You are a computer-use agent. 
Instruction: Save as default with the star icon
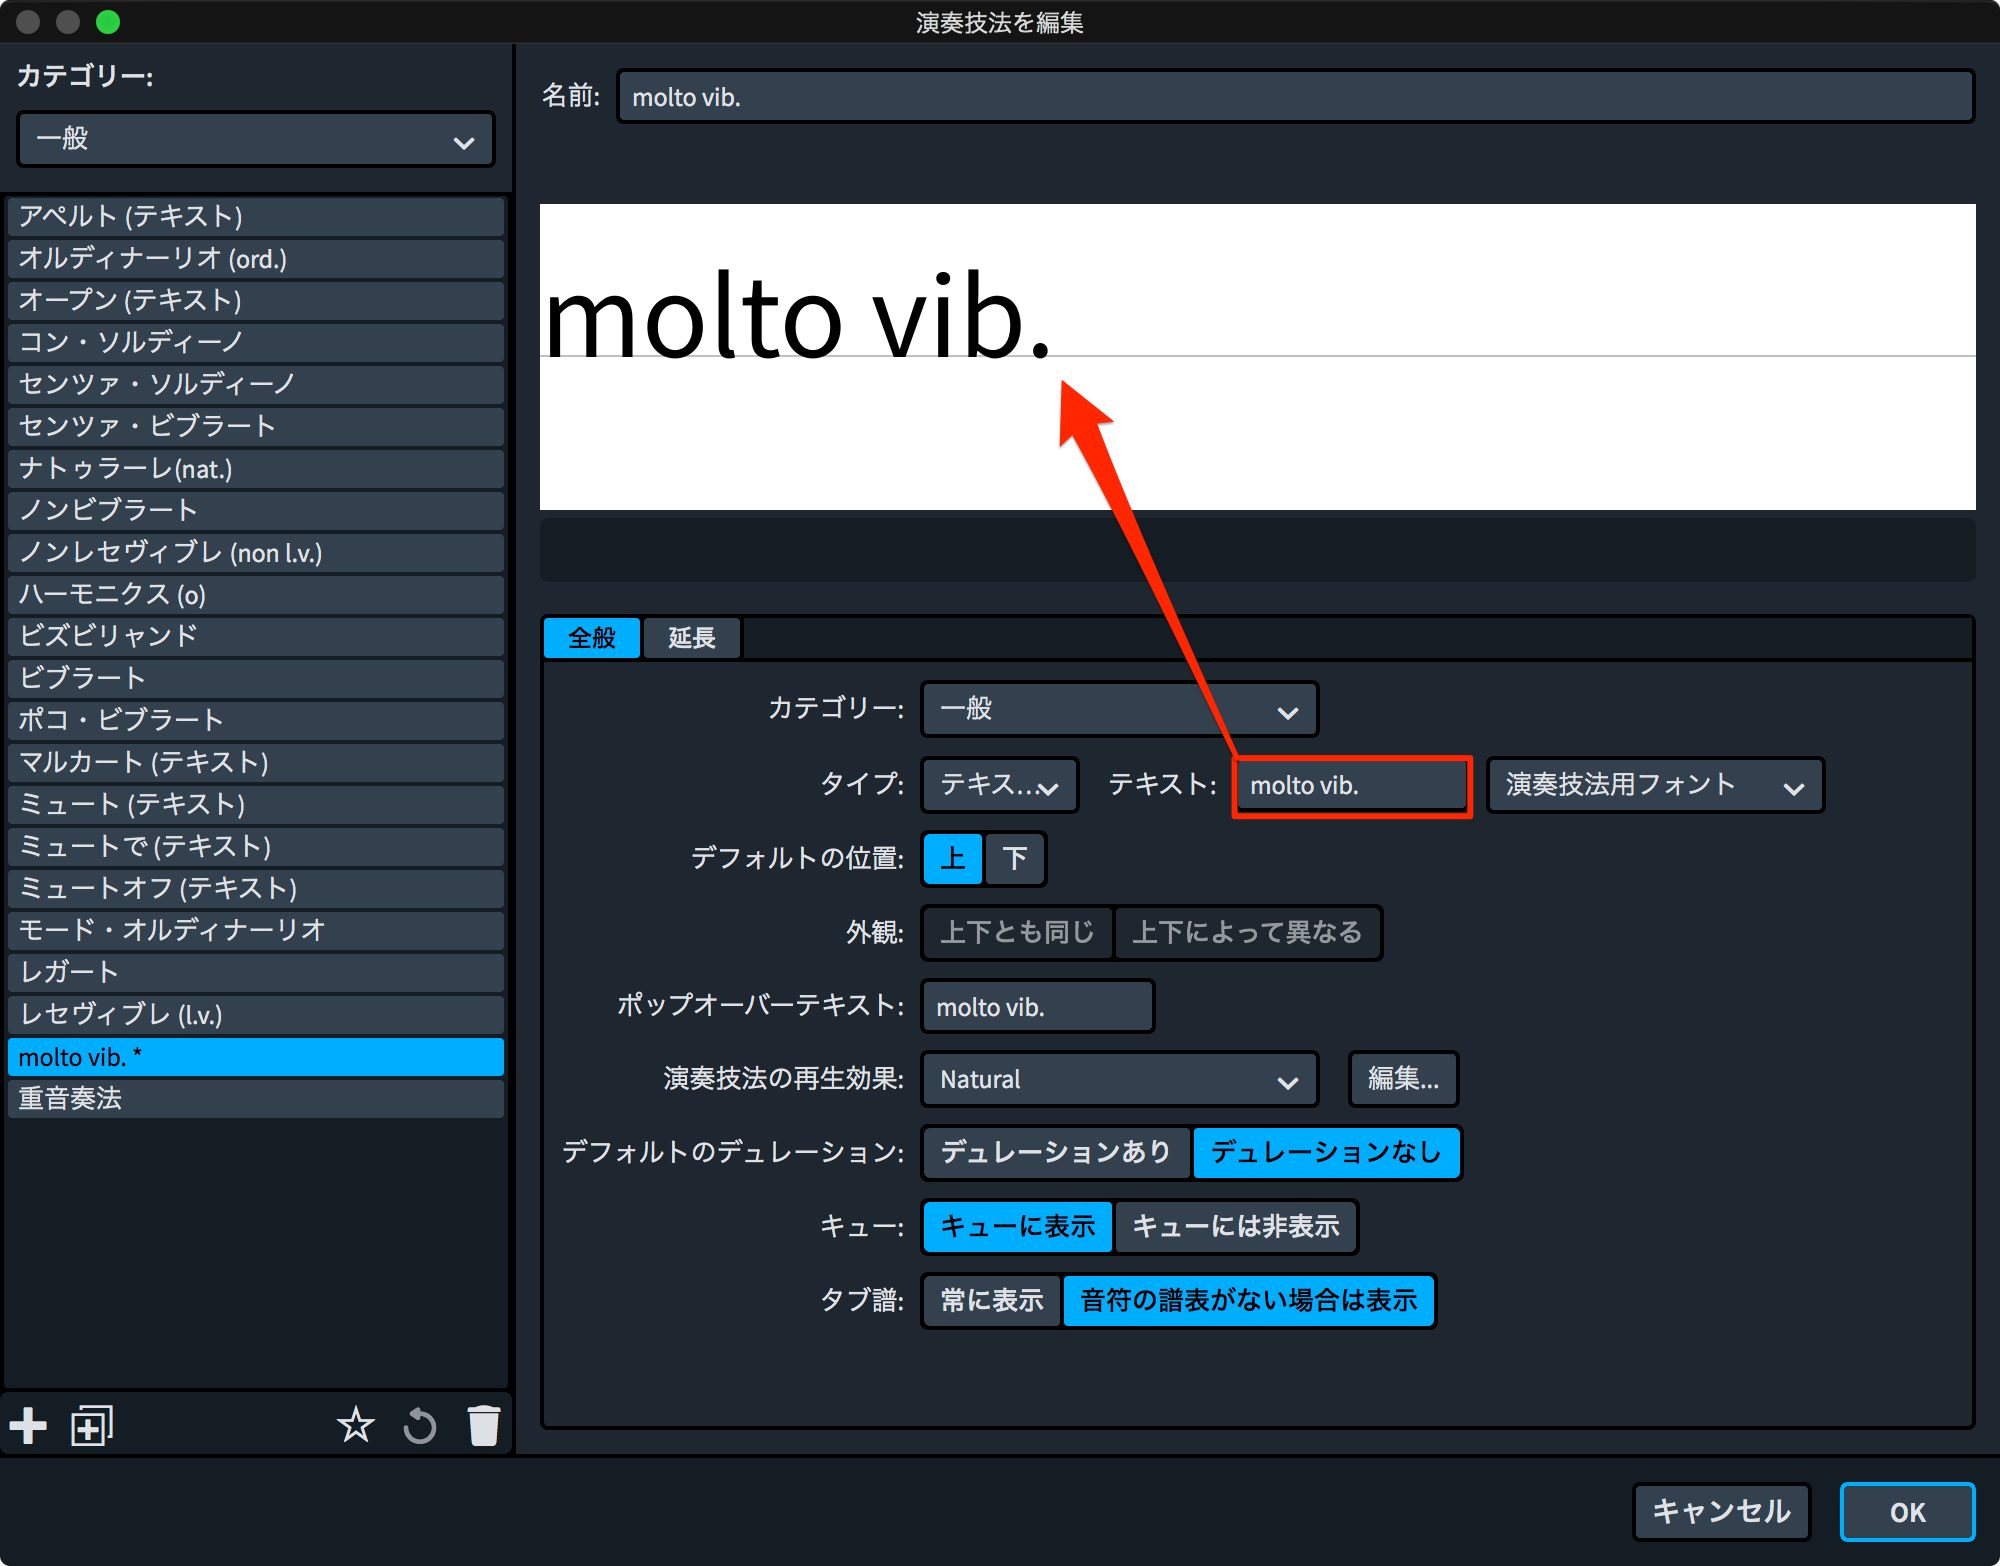point(355,1425)
